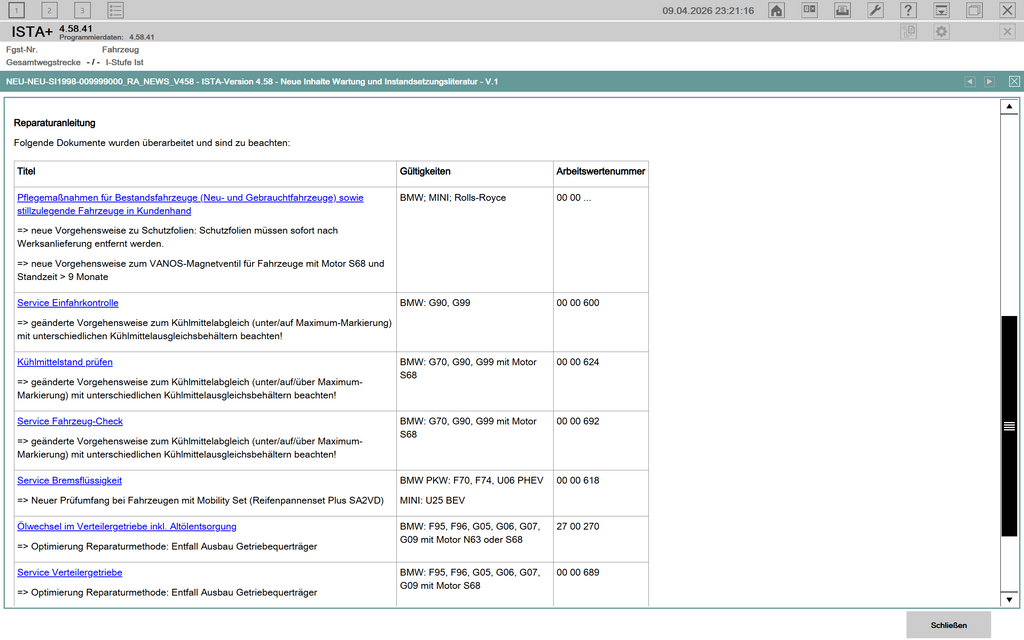Open Service Bremsflüssigkeit link
The height and width of the screenshot is (640, 1024).
coord(69,481)
